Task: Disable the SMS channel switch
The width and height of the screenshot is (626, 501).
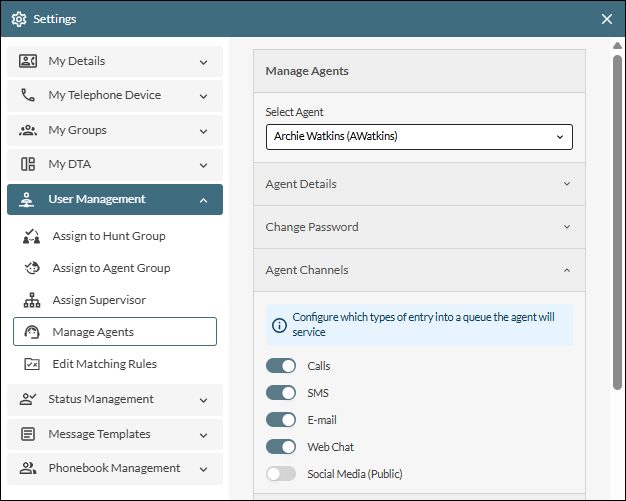Action: click(x=281, y=393)
